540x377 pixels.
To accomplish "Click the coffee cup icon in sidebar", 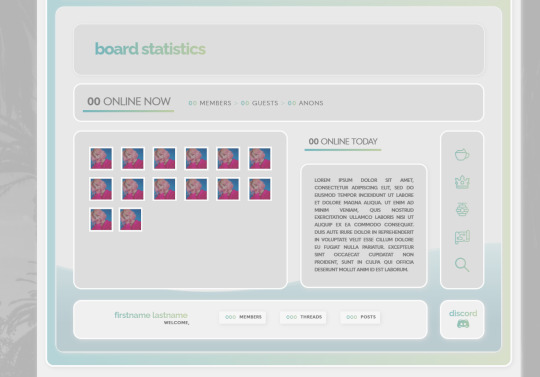I will coord(462,155).
